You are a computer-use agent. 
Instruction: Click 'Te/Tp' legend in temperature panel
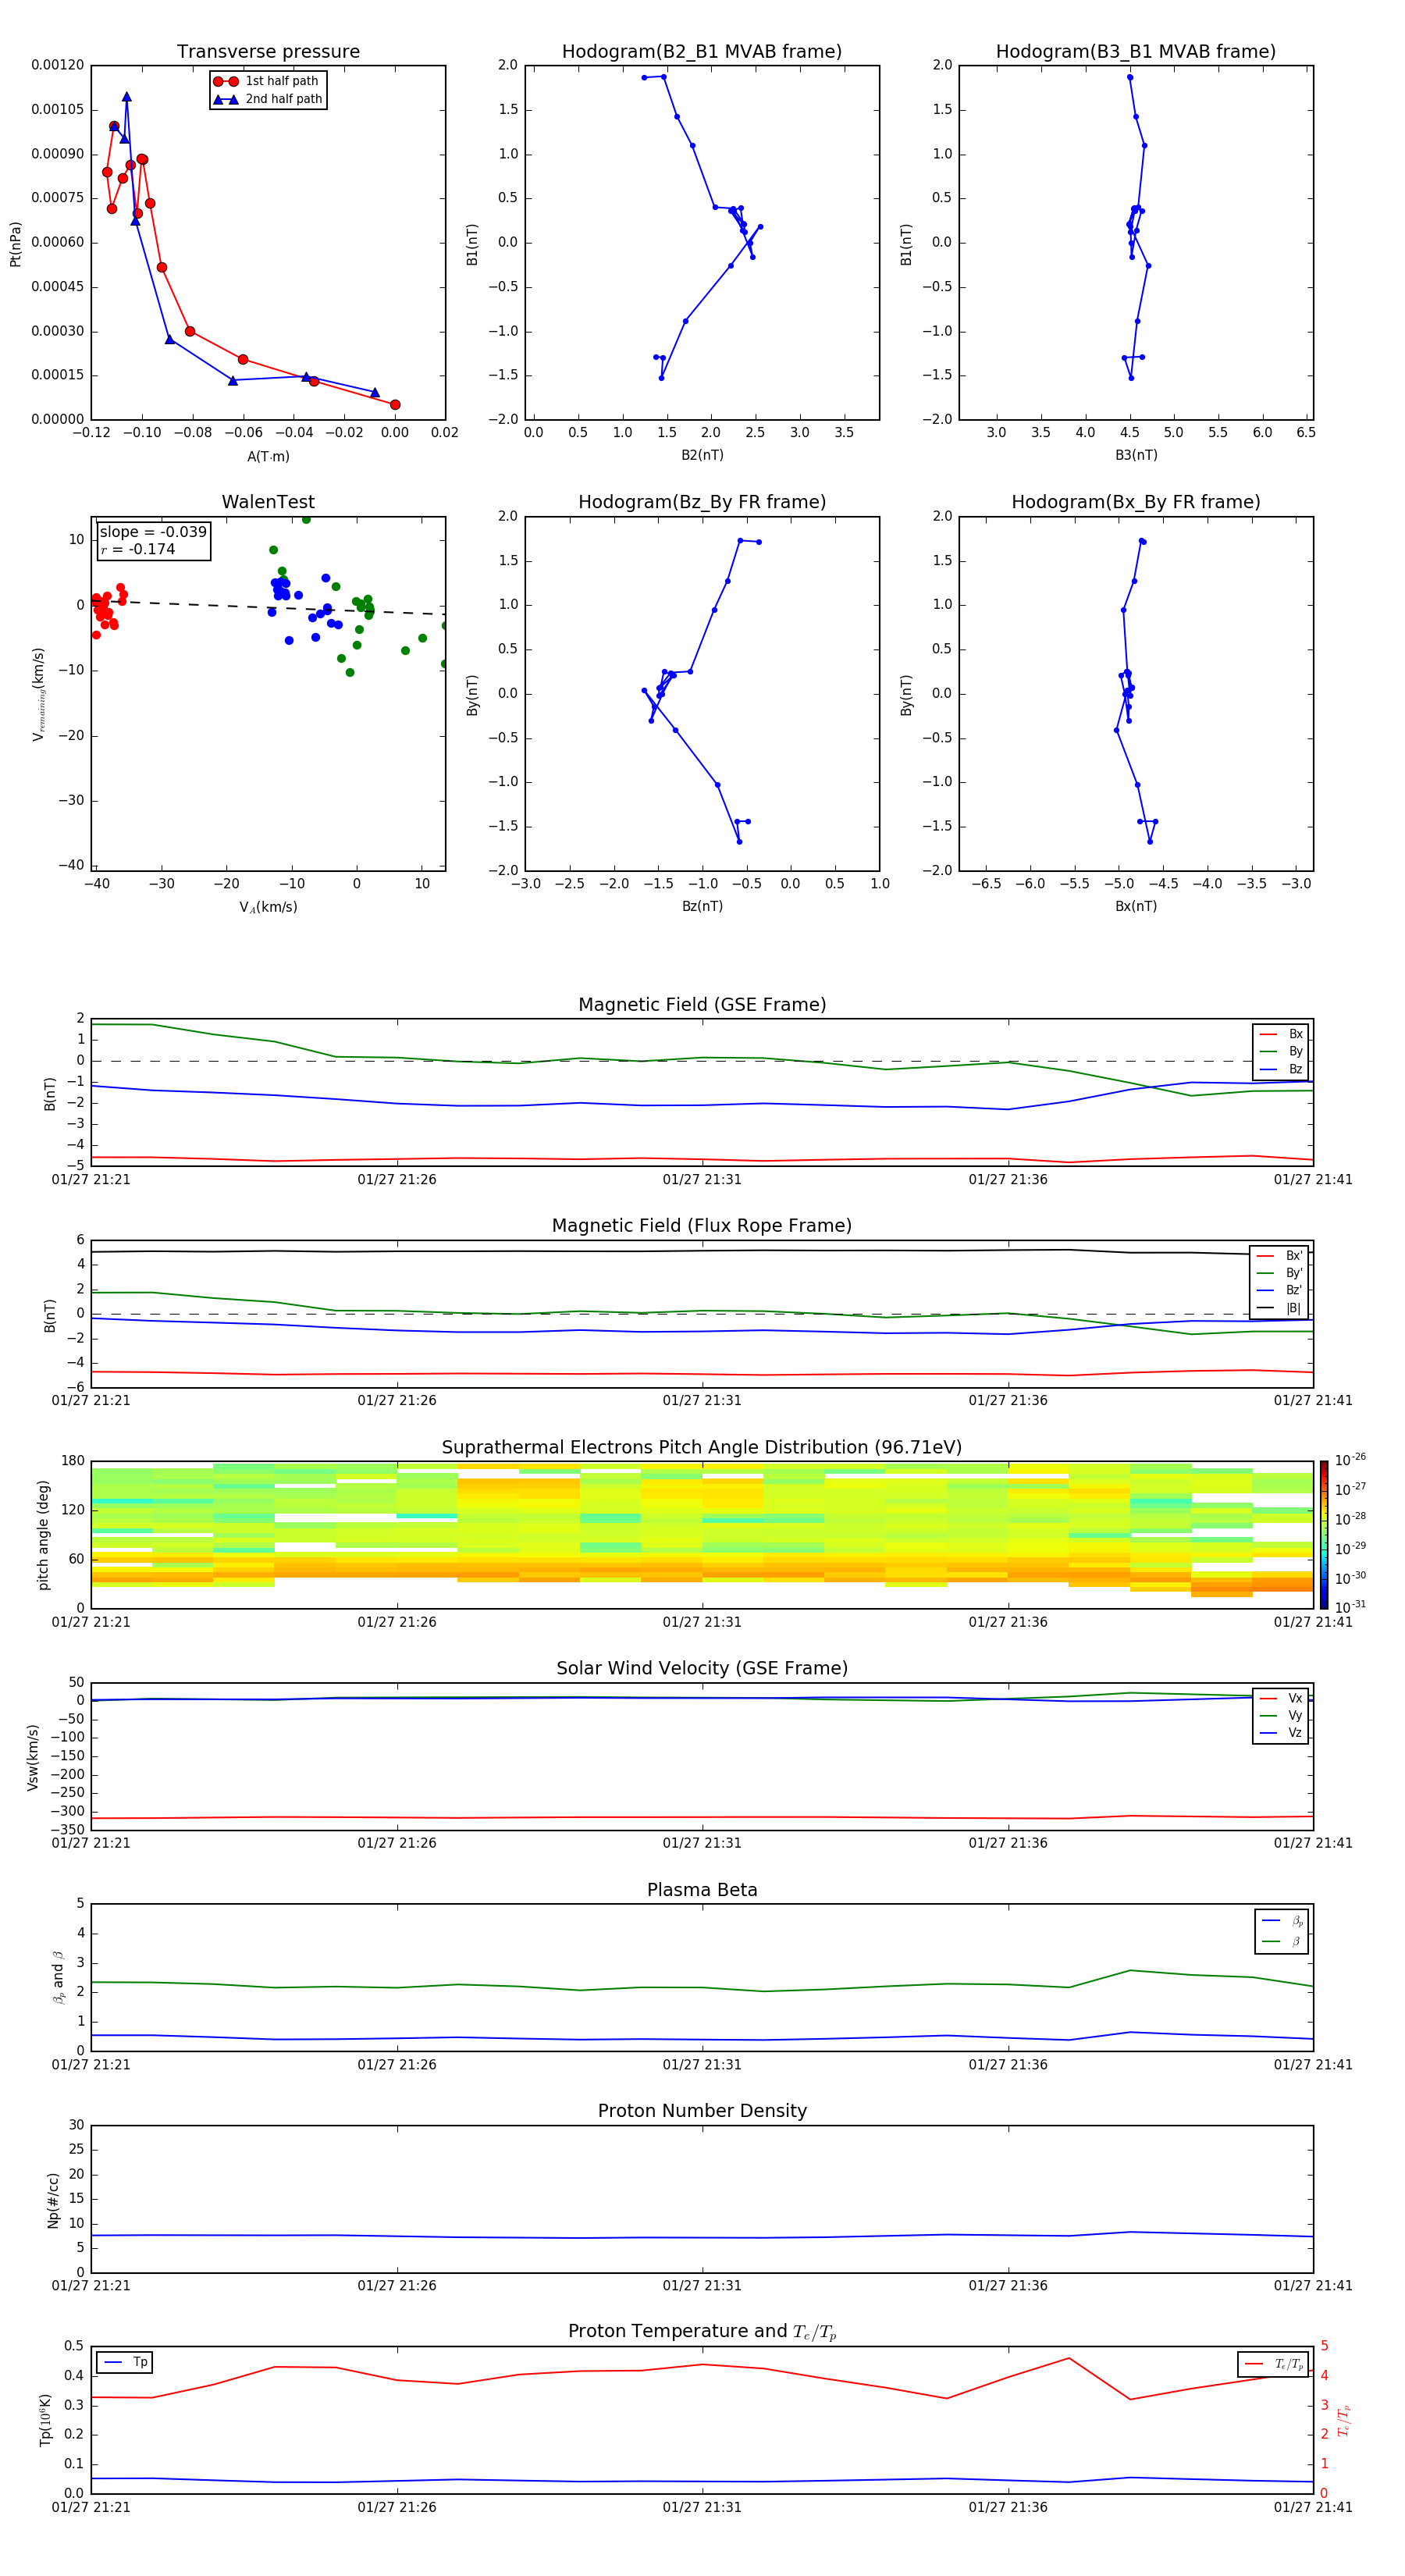[1273, 2364]
